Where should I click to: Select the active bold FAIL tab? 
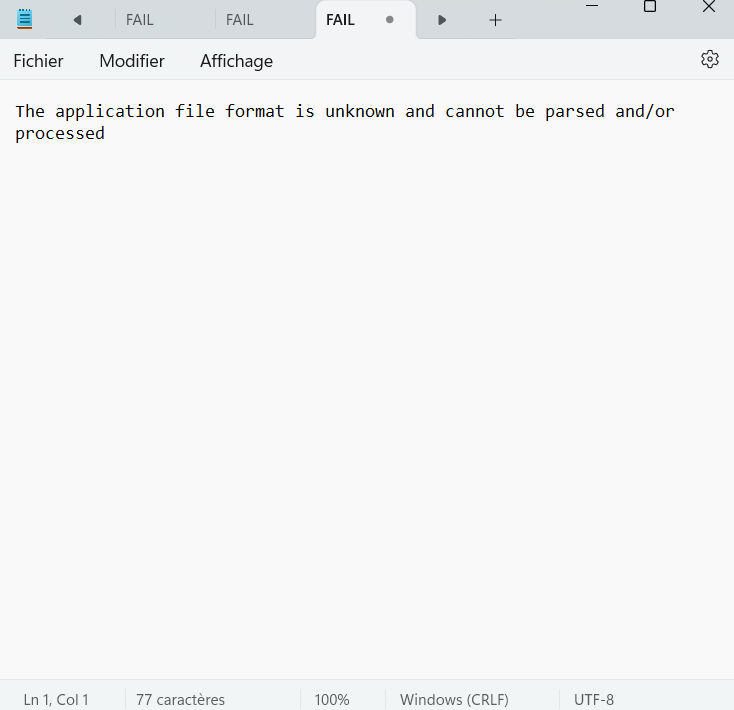tap(341, 20)
